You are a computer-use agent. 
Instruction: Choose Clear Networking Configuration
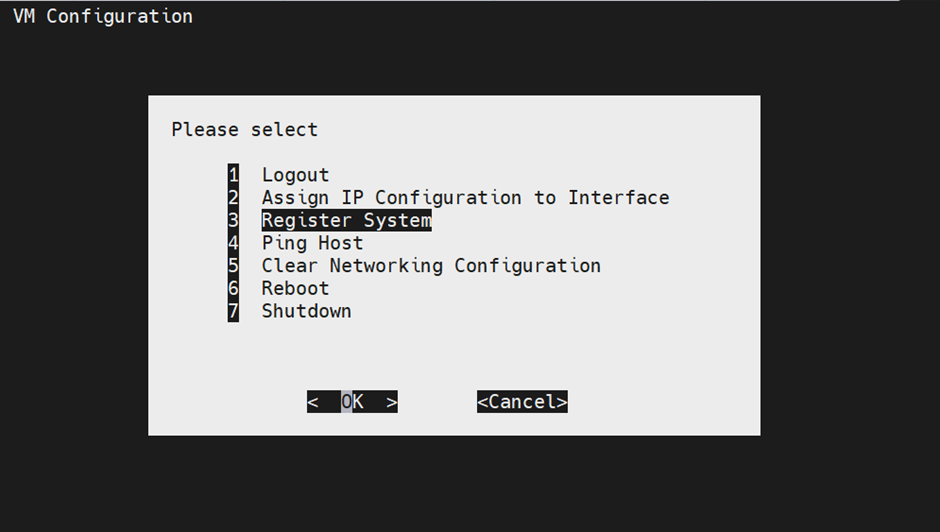(x=431, y=266)
